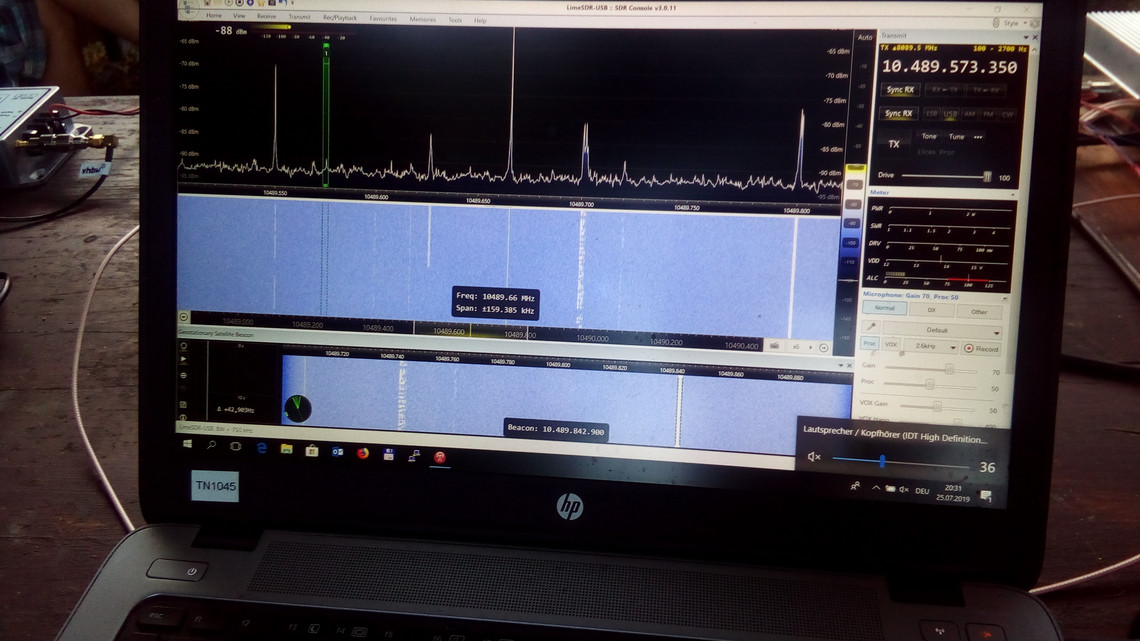
Task: Click the second Sync RX button
Action: [x=899, y=113]
